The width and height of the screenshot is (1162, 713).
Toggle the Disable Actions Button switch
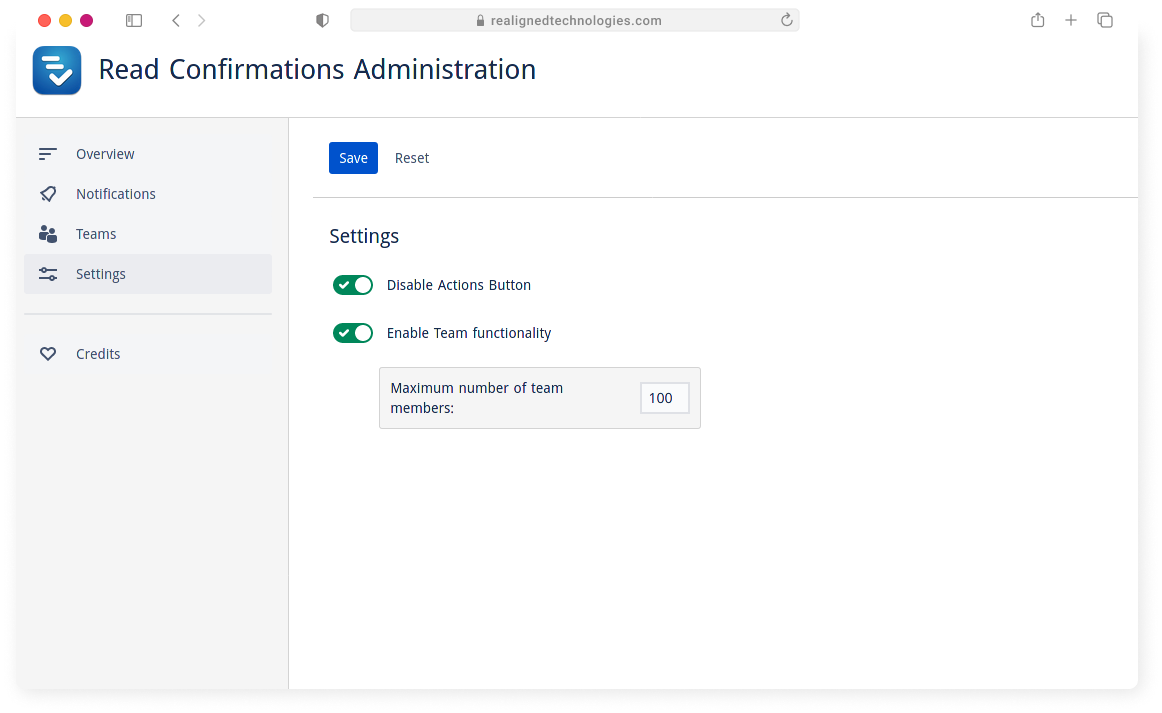[353, 285]
